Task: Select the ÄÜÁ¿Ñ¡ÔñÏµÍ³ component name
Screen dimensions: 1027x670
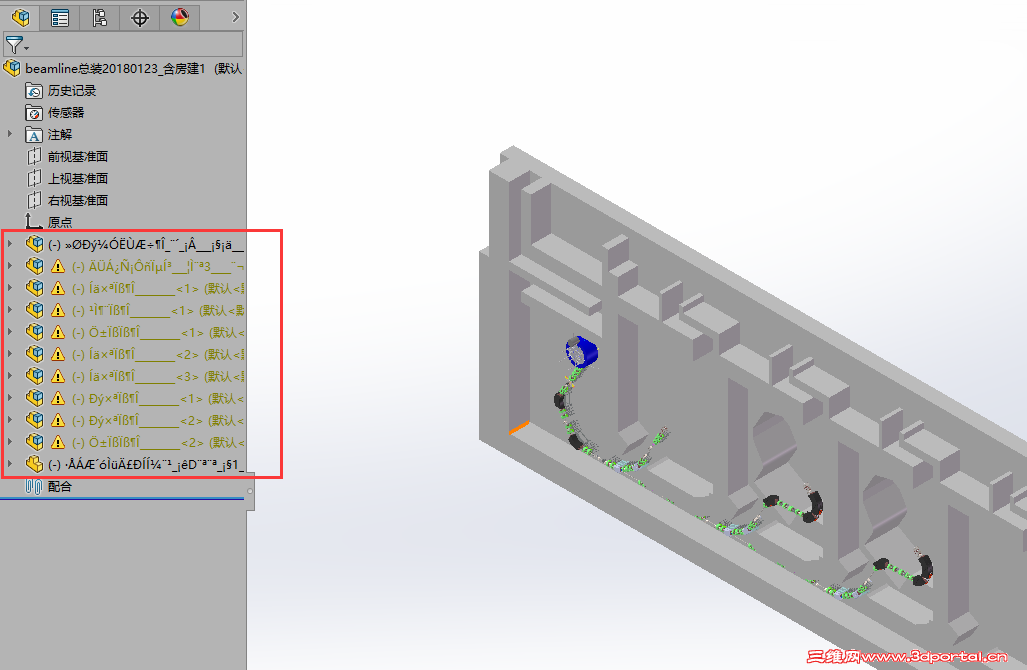Action: point(158,267)
